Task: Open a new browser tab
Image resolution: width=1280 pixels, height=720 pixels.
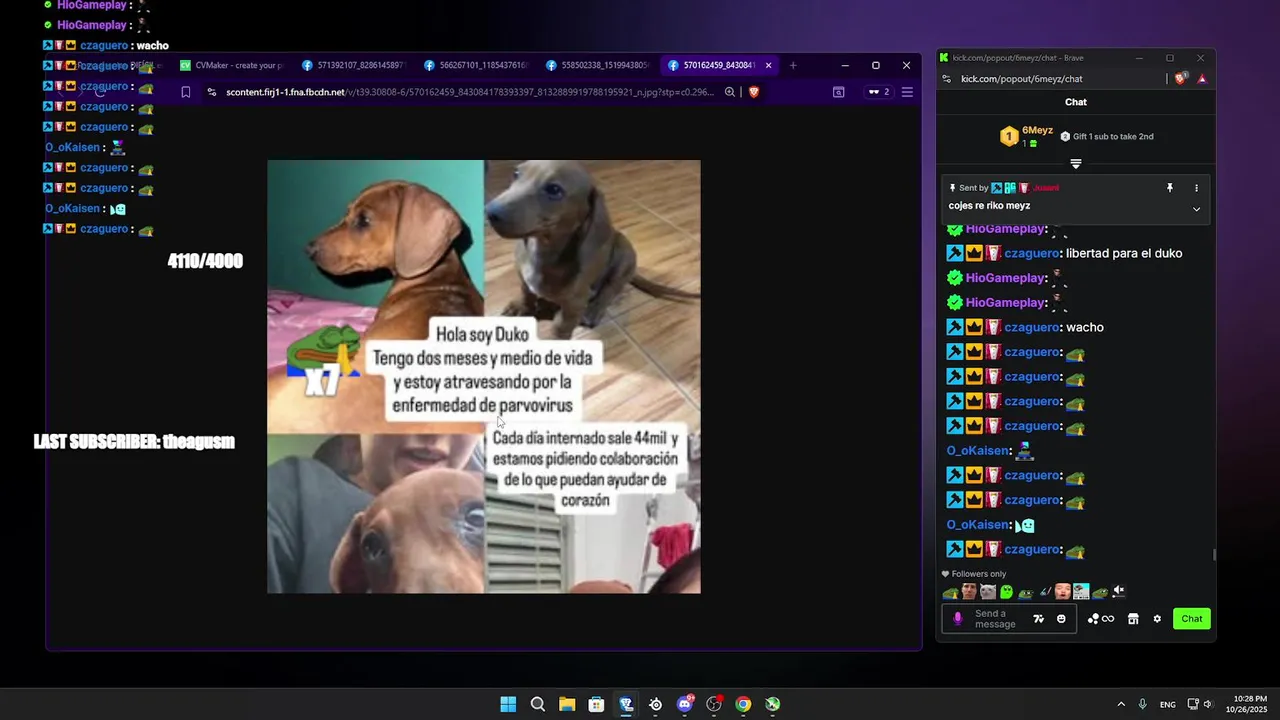Action: [x=793, y=65]
